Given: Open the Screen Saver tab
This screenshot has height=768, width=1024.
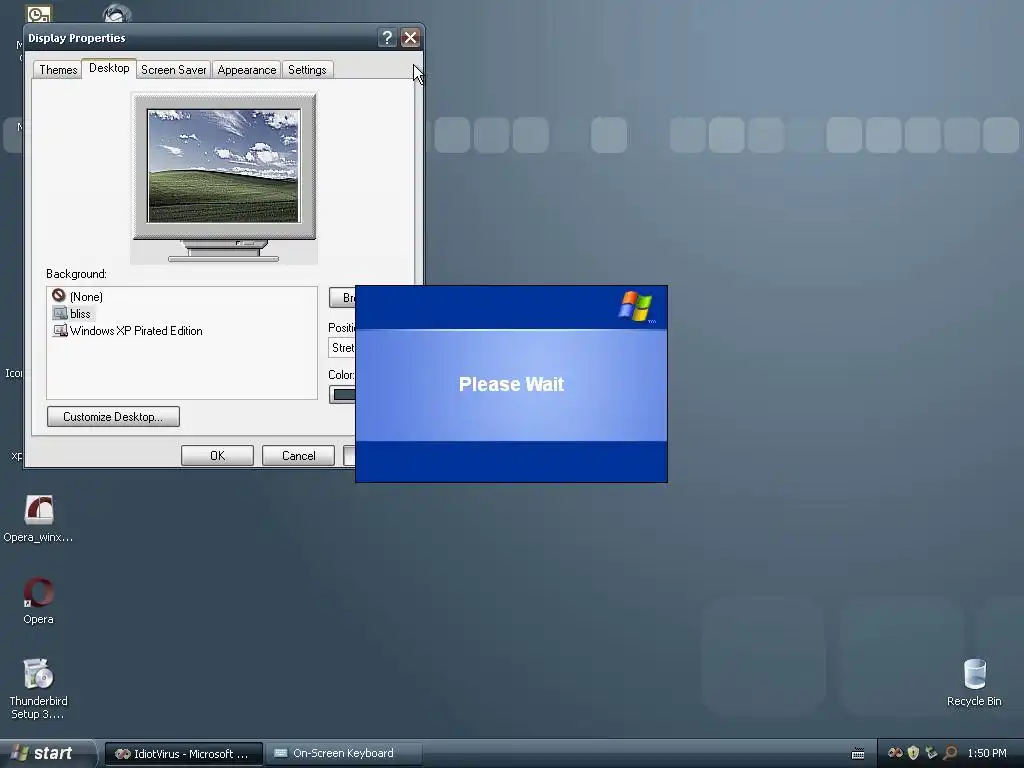Looking at the screenshot, I should coord(174,70).
